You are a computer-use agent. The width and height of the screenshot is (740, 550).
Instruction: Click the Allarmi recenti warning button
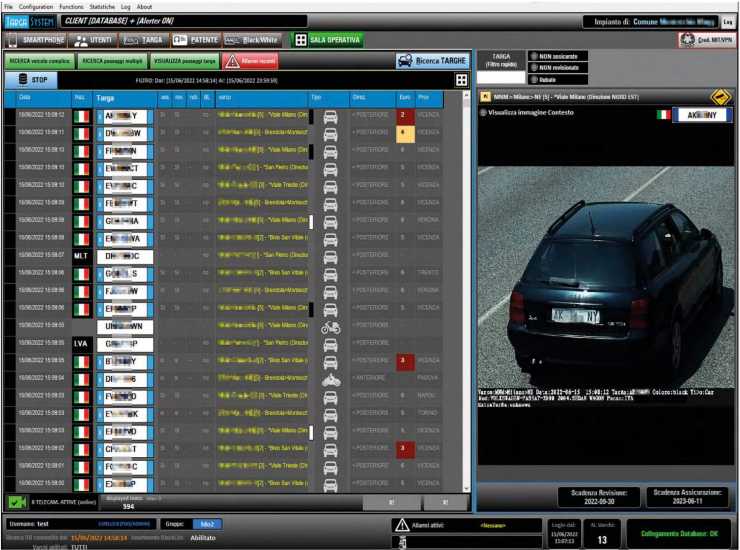click(250, 61)
